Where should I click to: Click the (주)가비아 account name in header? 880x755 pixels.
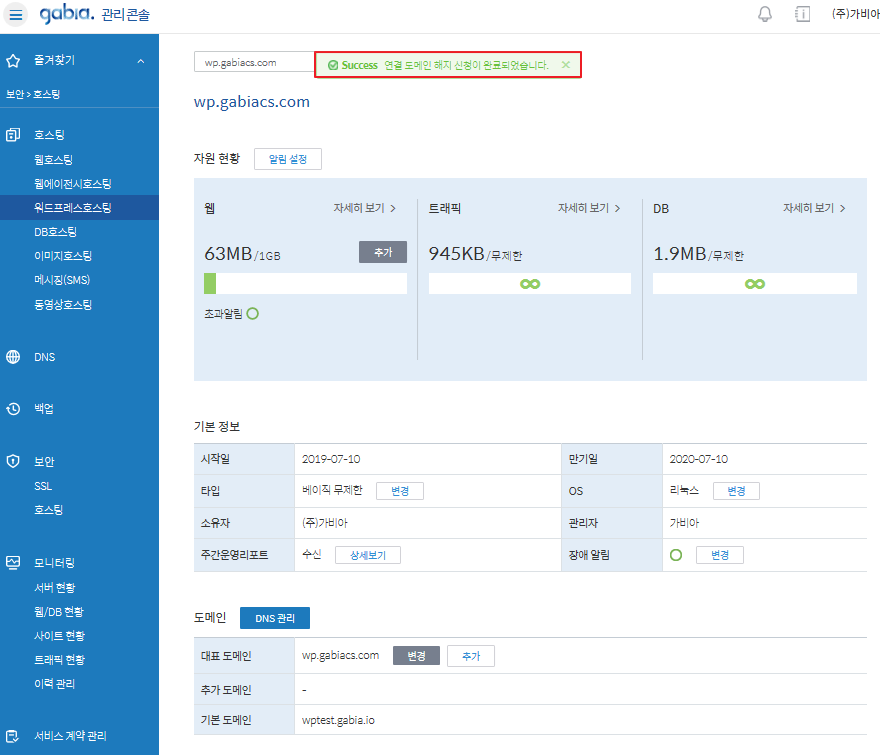click(855, 14)
